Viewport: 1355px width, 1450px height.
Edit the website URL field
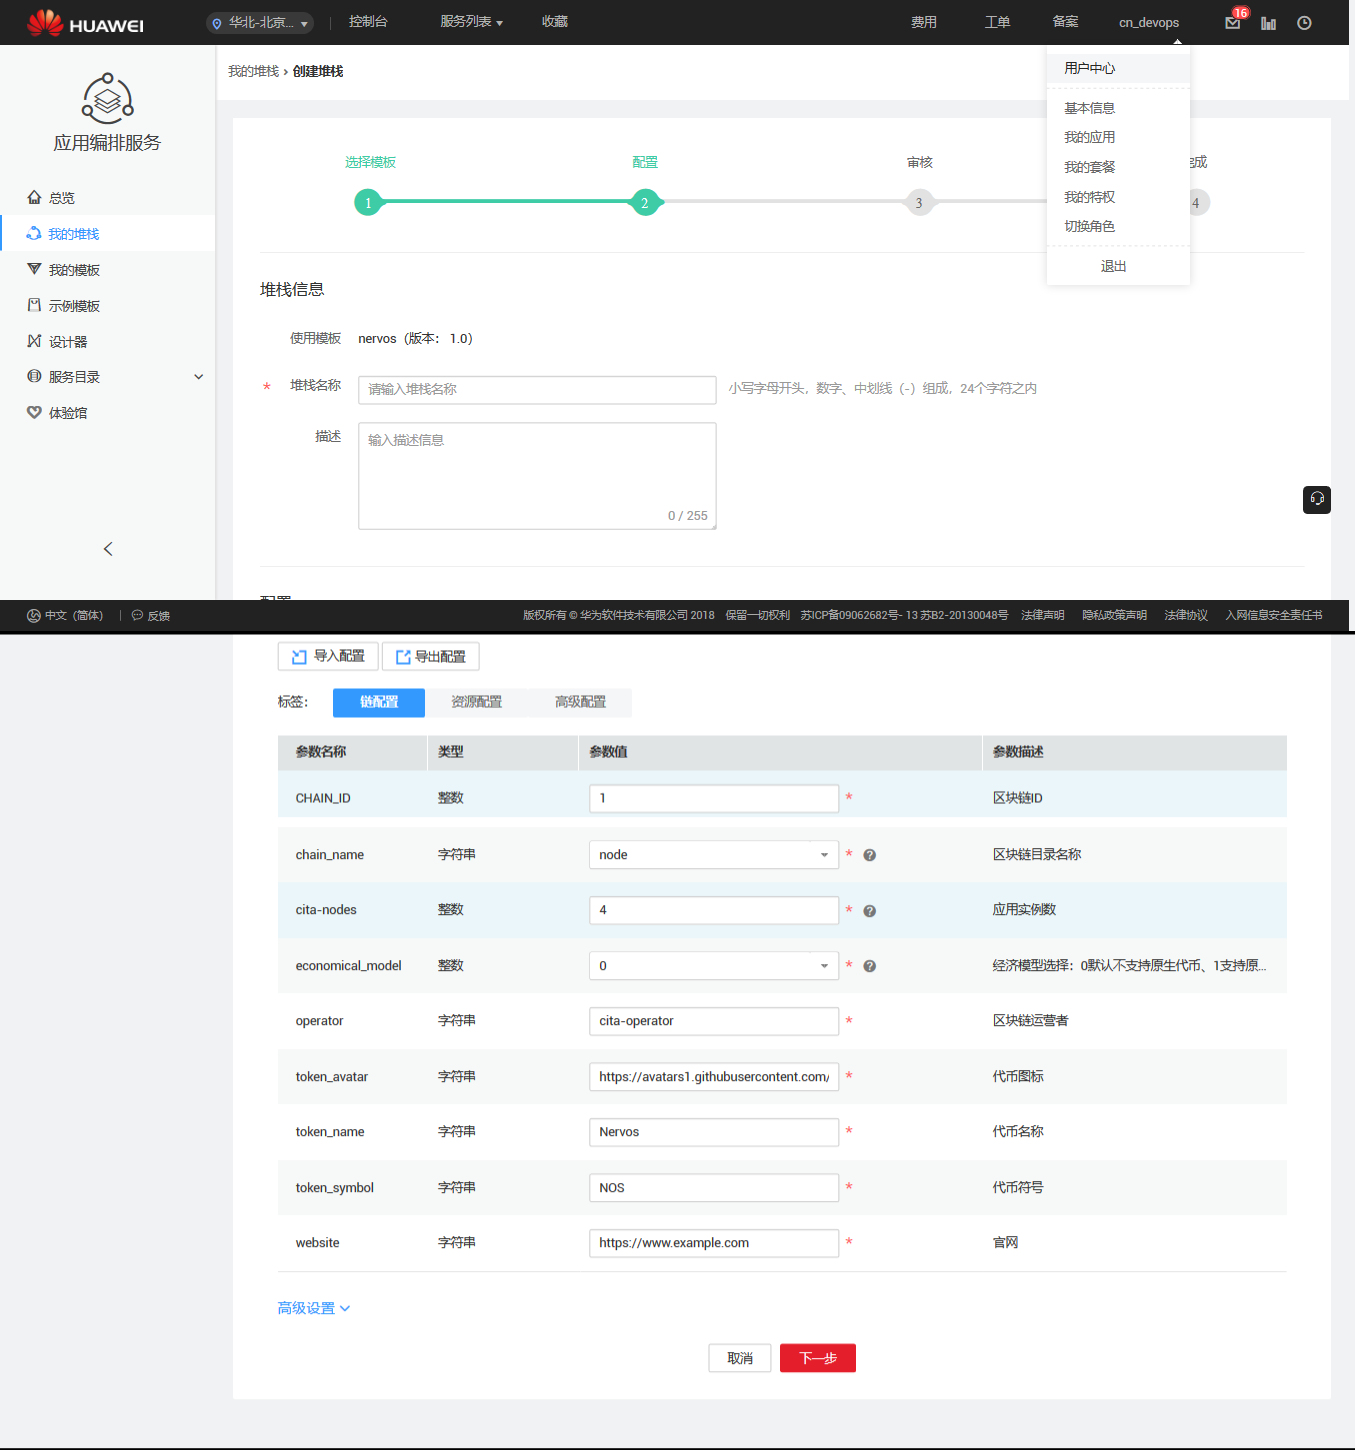point(714,1243)
